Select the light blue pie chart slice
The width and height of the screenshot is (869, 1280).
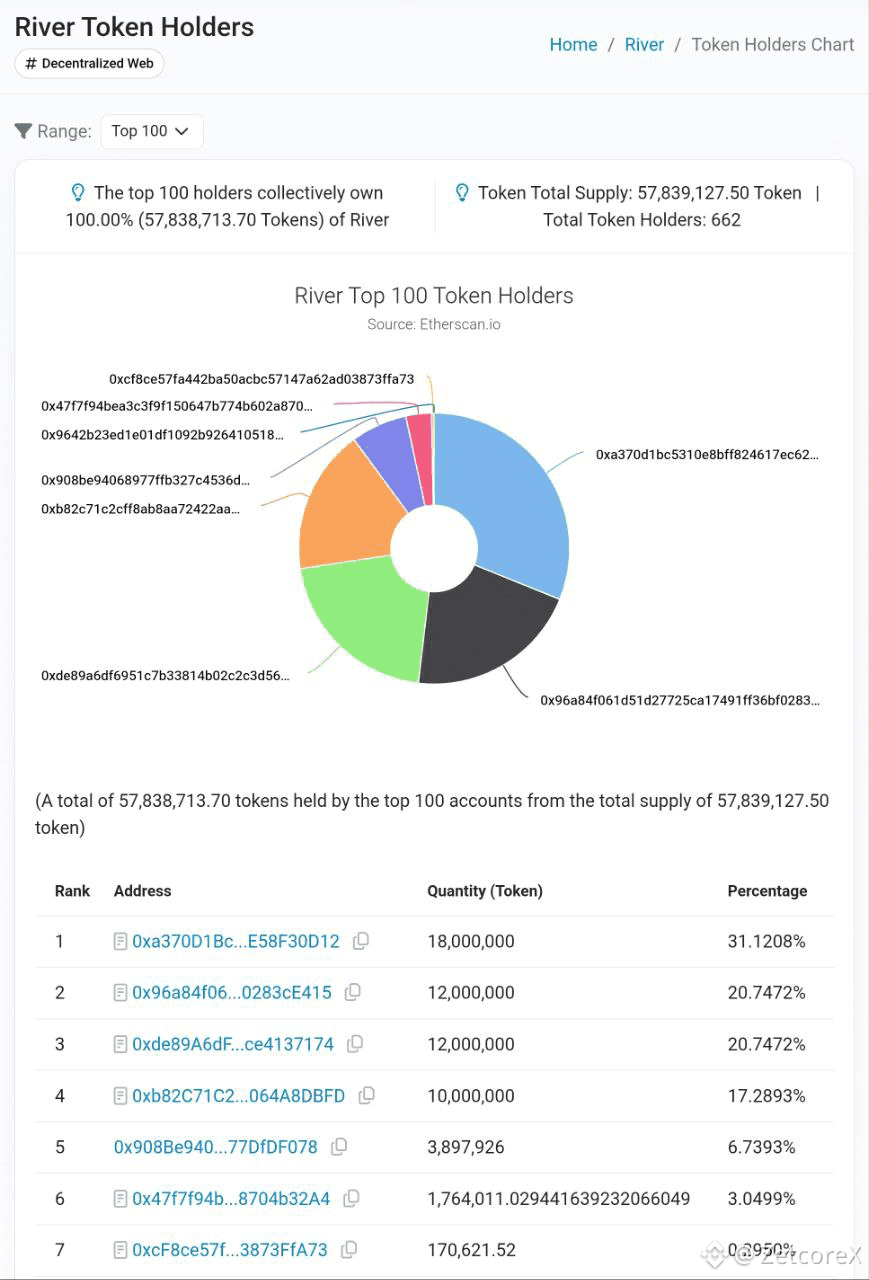pyautogui.click(x=510, y=500)
